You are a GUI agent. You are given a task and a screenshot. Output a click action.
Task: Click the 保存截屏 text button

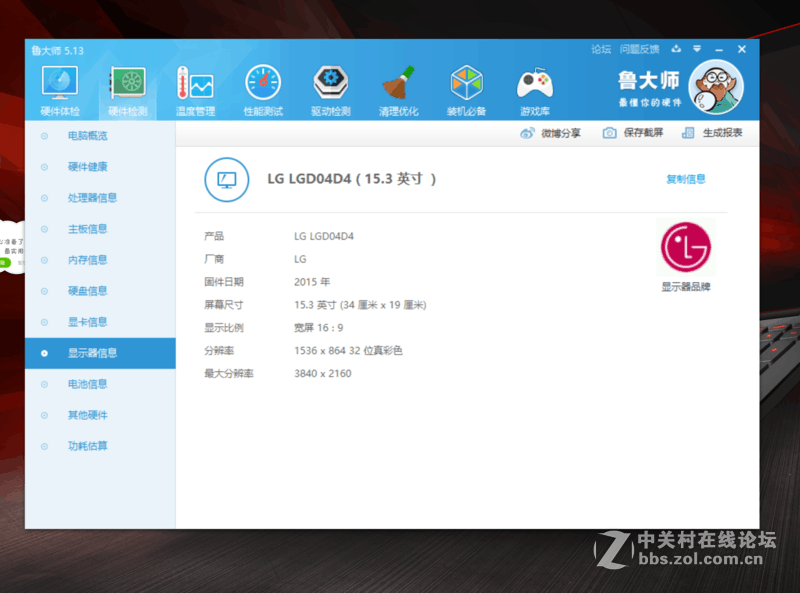tap(643, 133)
